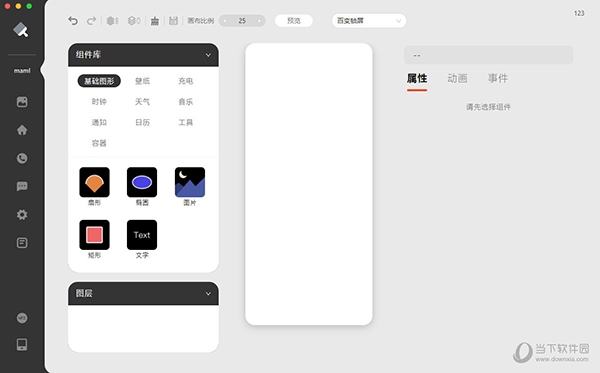Click the 画布比例 label
This screenshot has width=600, height=373.
pos(201,21)
